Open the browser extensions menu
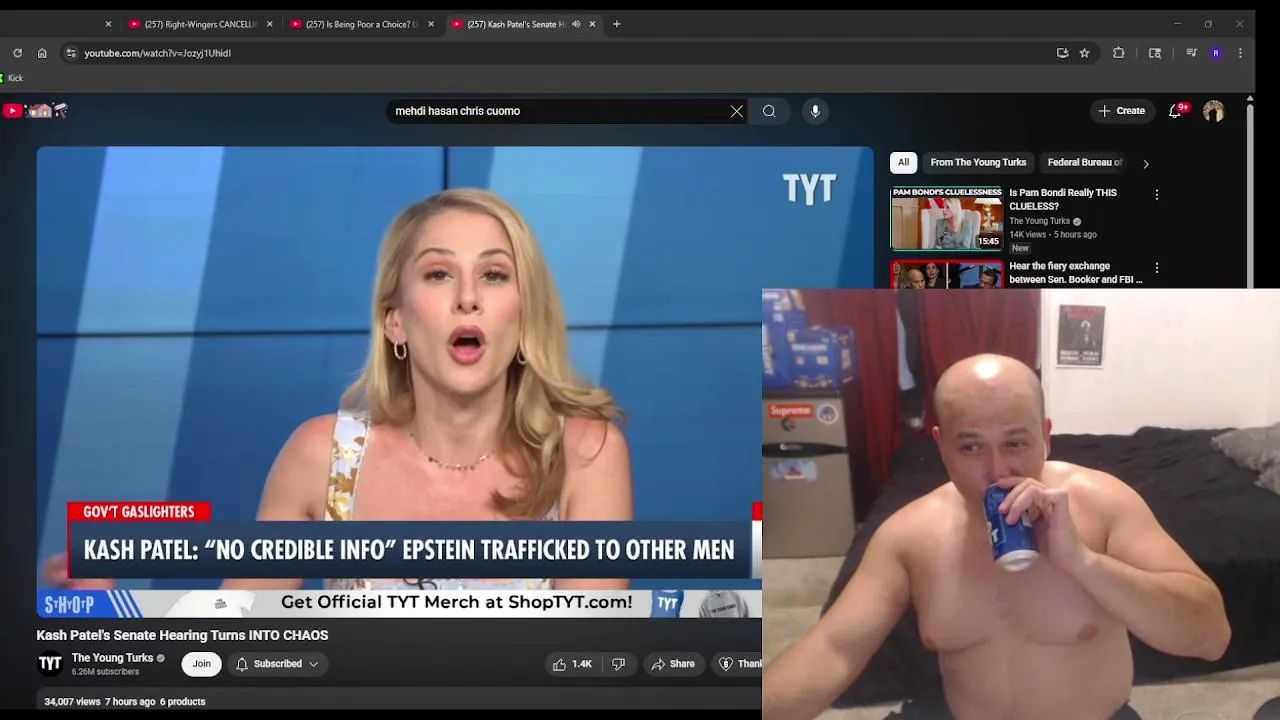 click(1119, 53)
